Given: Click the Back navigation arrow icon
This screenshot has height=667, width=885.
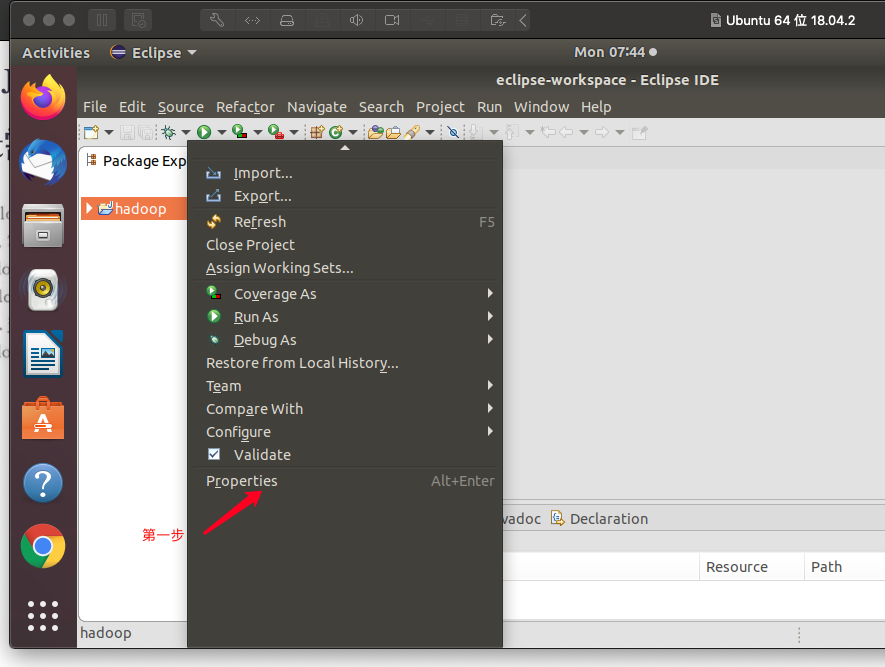Looking at the screenshot, I should click(566, 133).
